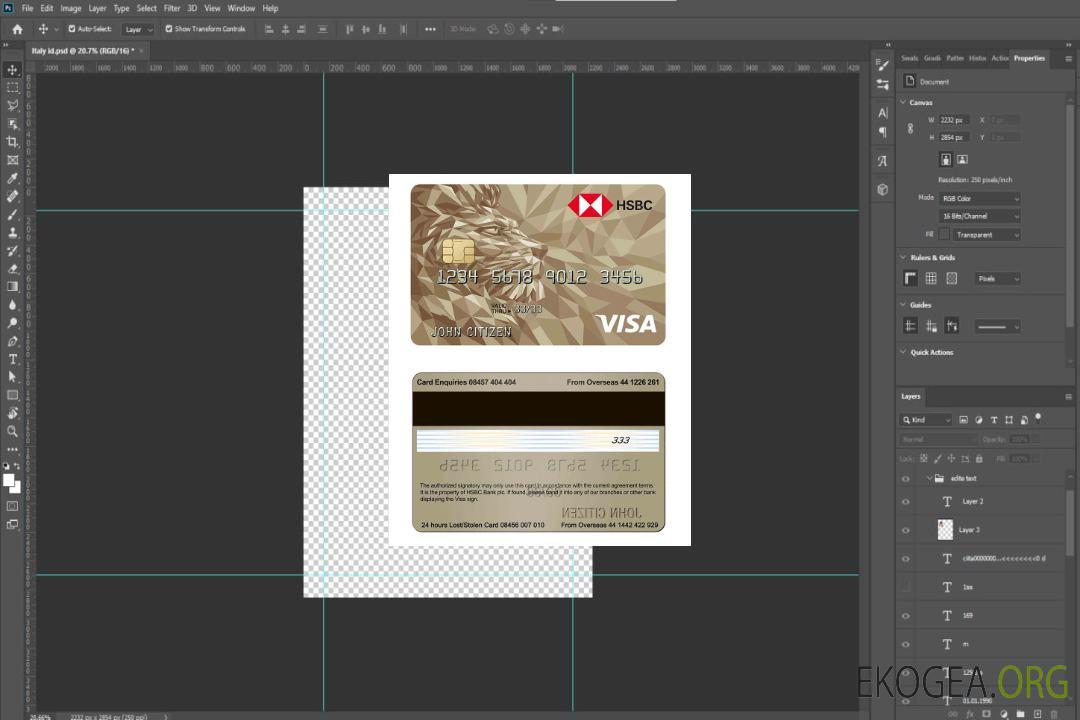1080x720 pixels.
Task: Open the Transparent fill dropdown
Action: [987, 235]
